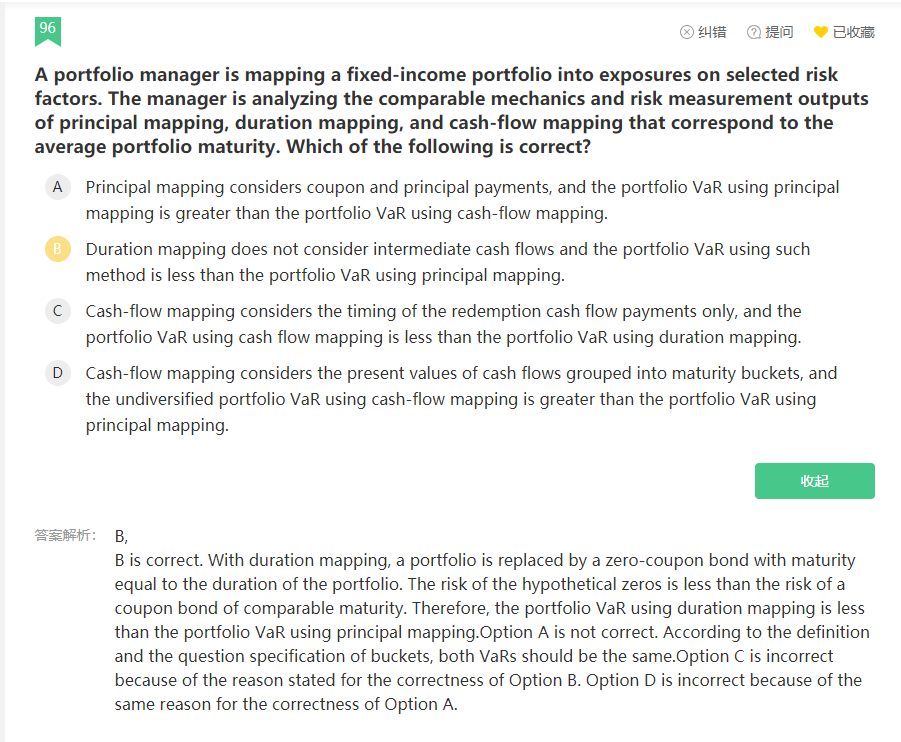Choose the Duration mapping does not consider option text
Image resolution: width=901 pixels, height=742 pixels.
tap(448, 262)
